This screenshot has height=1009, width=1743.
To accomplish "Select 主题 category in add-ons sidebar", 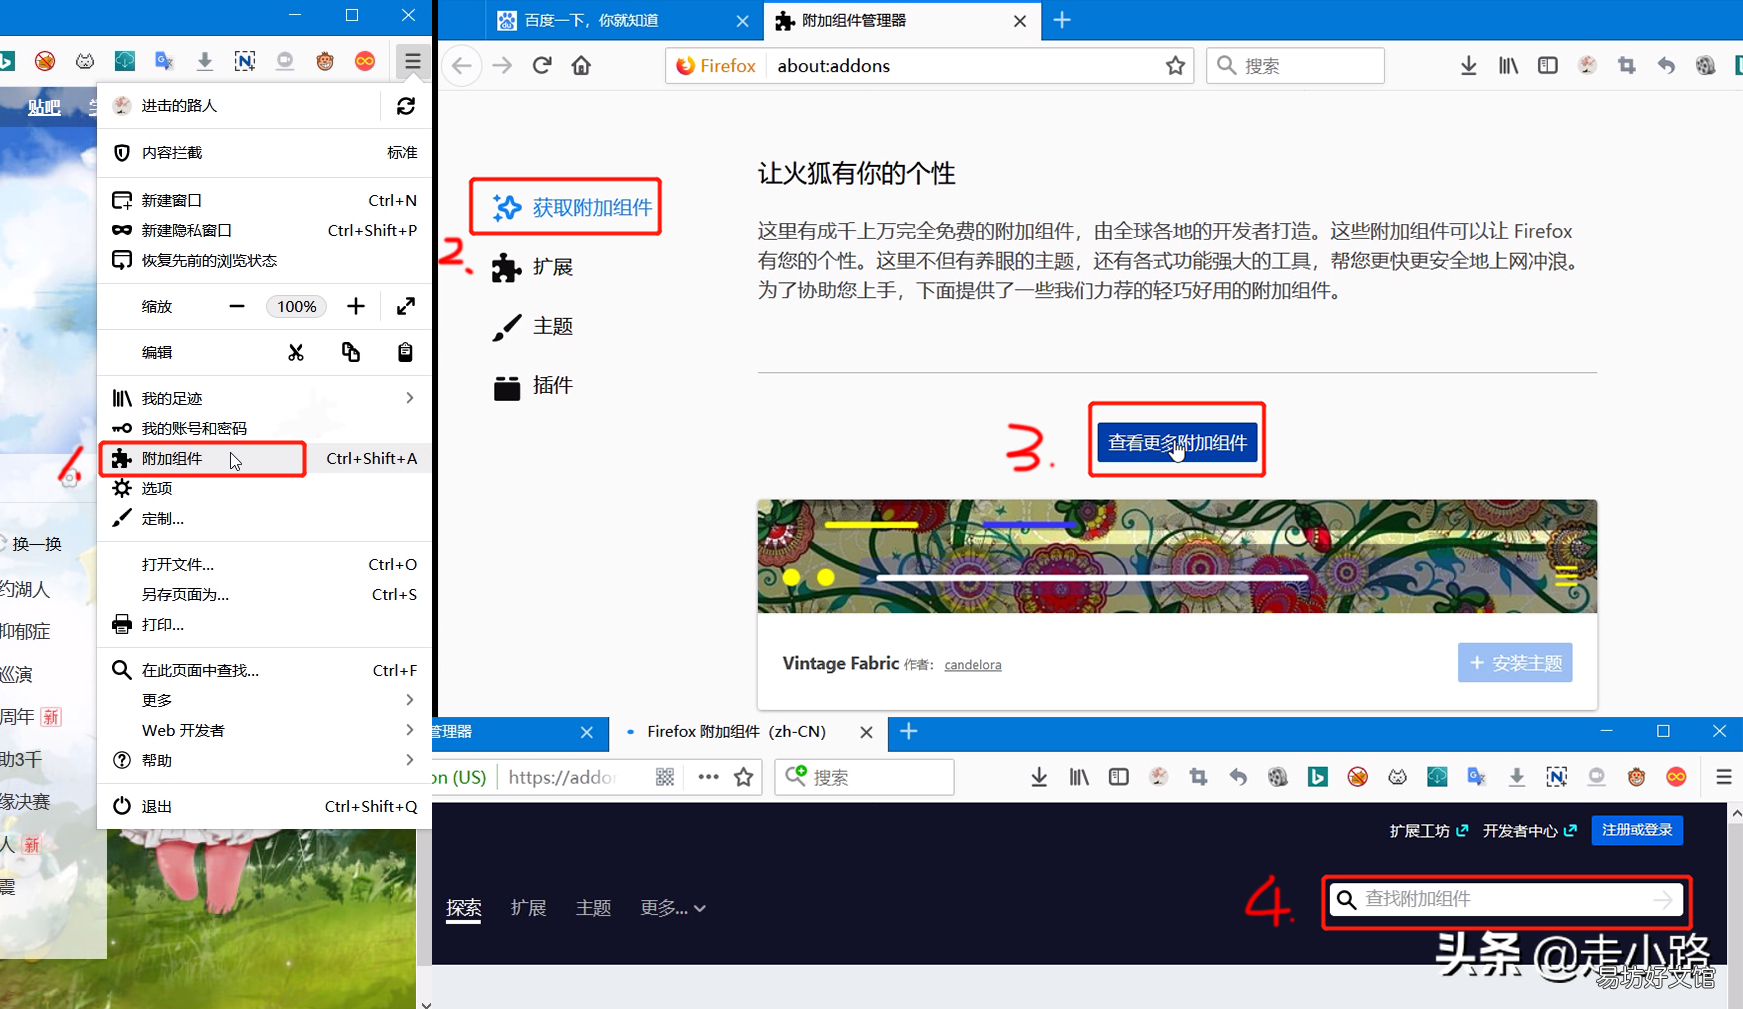I will 533,326.
